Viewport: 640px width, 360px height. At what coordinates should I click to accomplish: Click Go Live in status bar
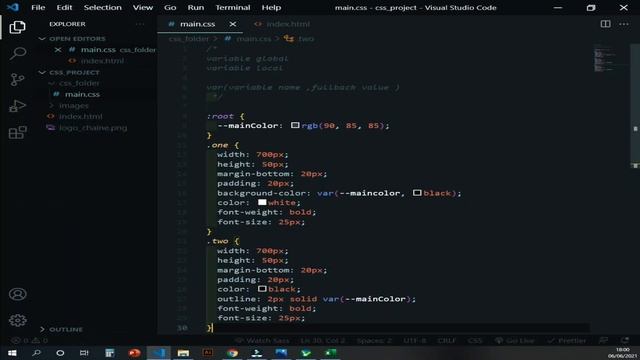tap(514, 340)
